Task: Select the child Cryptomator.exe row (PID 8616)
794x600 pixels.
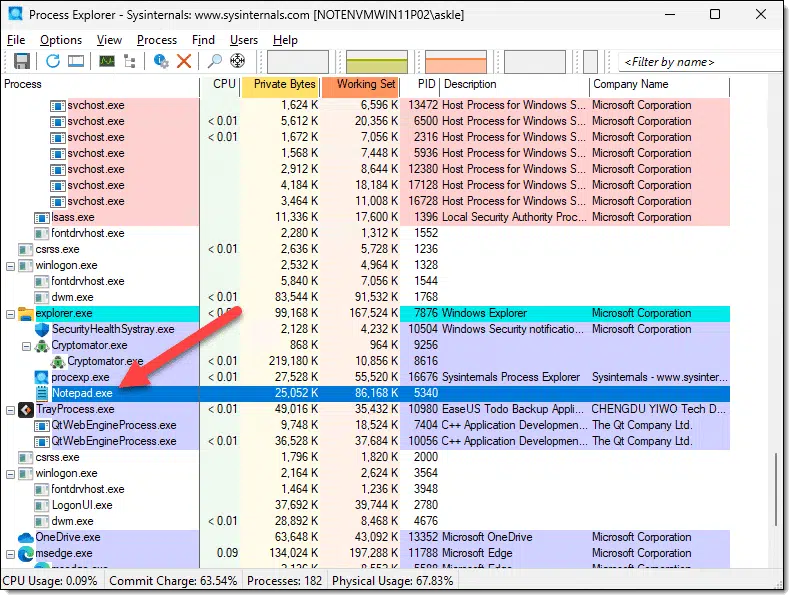Action: point(365,362)
